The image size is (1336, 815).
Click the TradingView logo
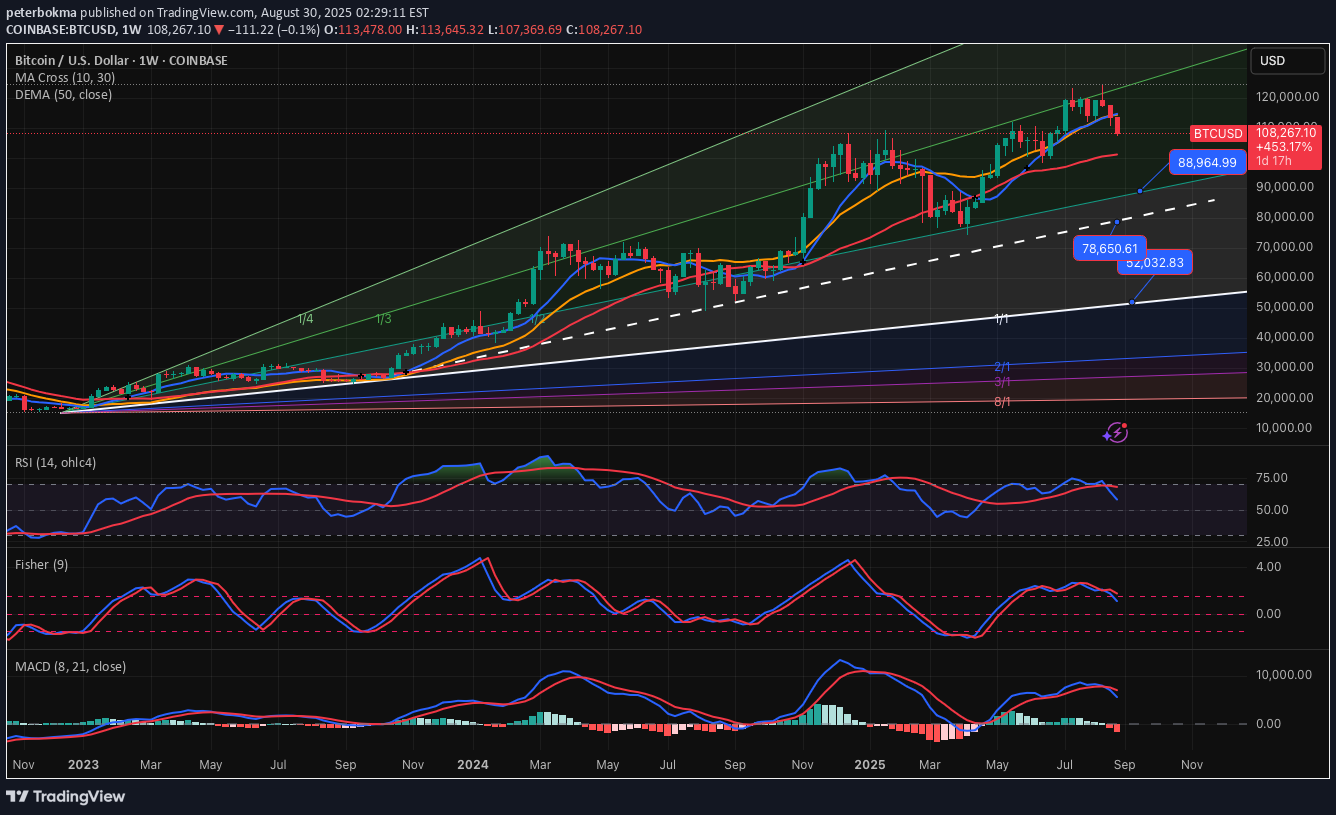(66, 796)
